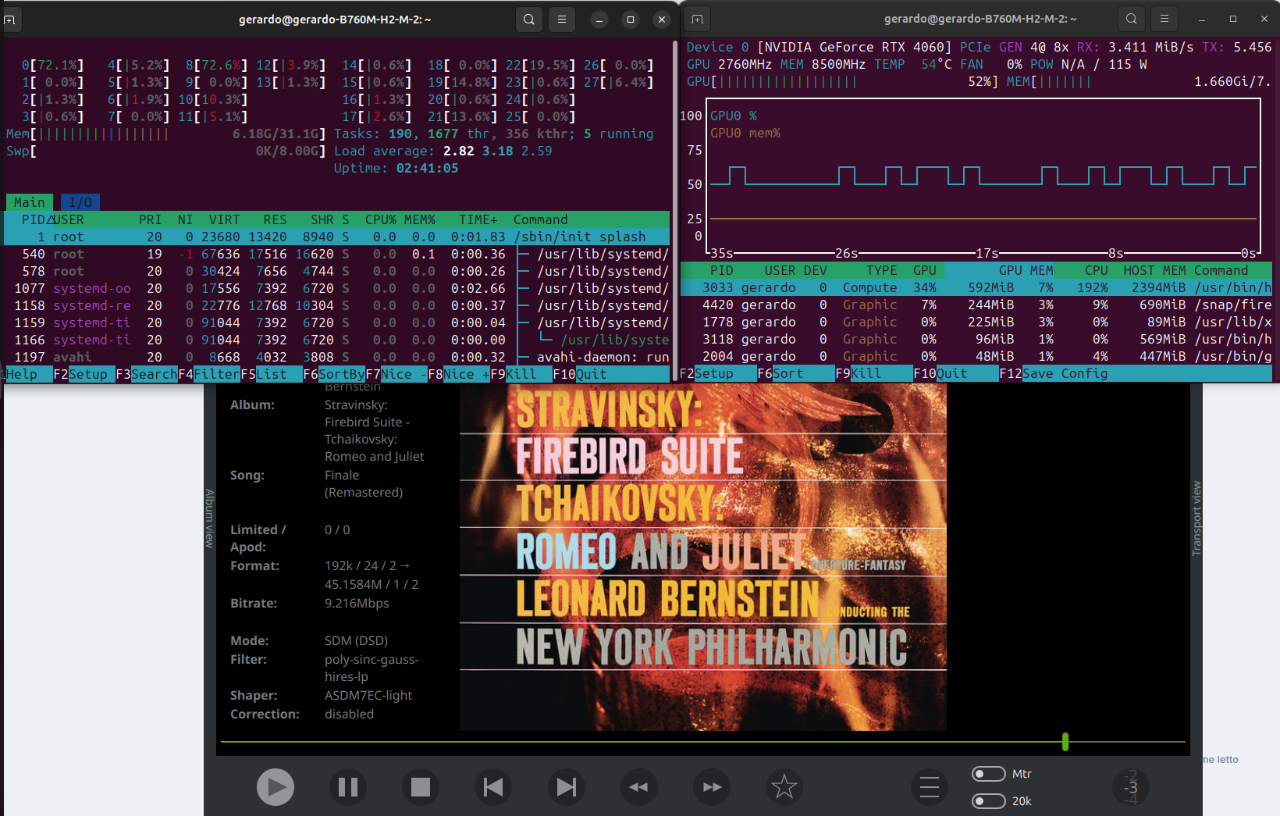Sort htop by TIME+ column header
1280x816 pixels.
pyautogui.click(x=477, y=220)
